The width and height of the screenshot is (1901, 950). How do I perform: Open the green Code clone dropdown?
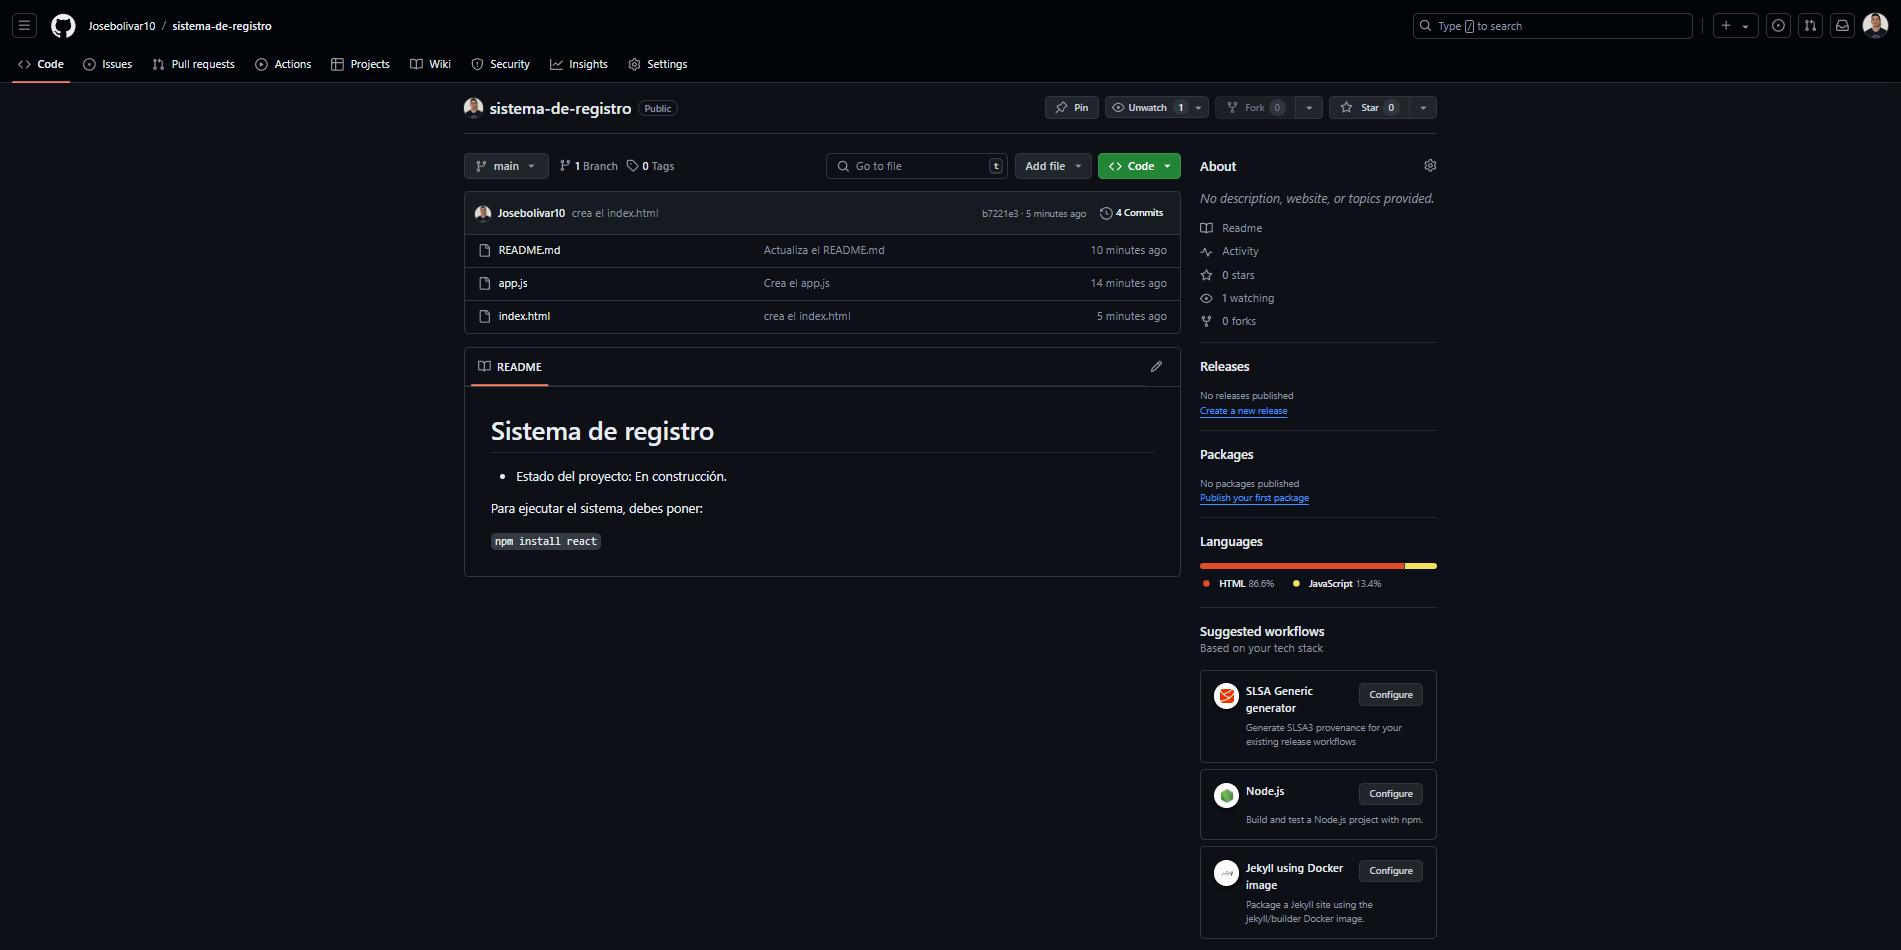tap(1139, 166)
